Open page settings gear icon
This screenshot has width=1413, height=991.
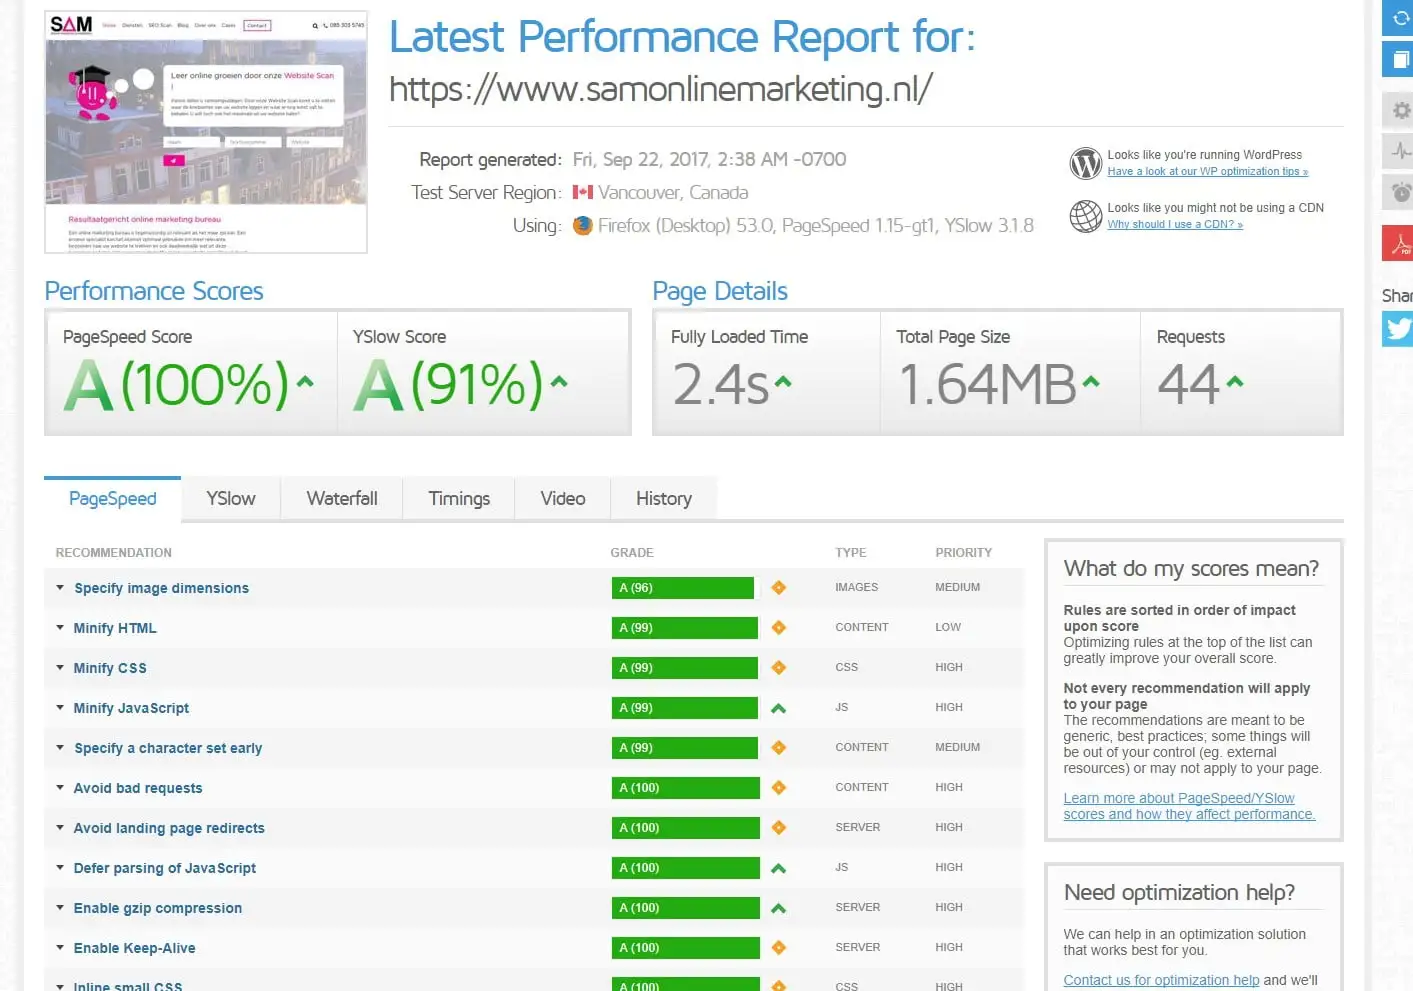click(1400, 110)
